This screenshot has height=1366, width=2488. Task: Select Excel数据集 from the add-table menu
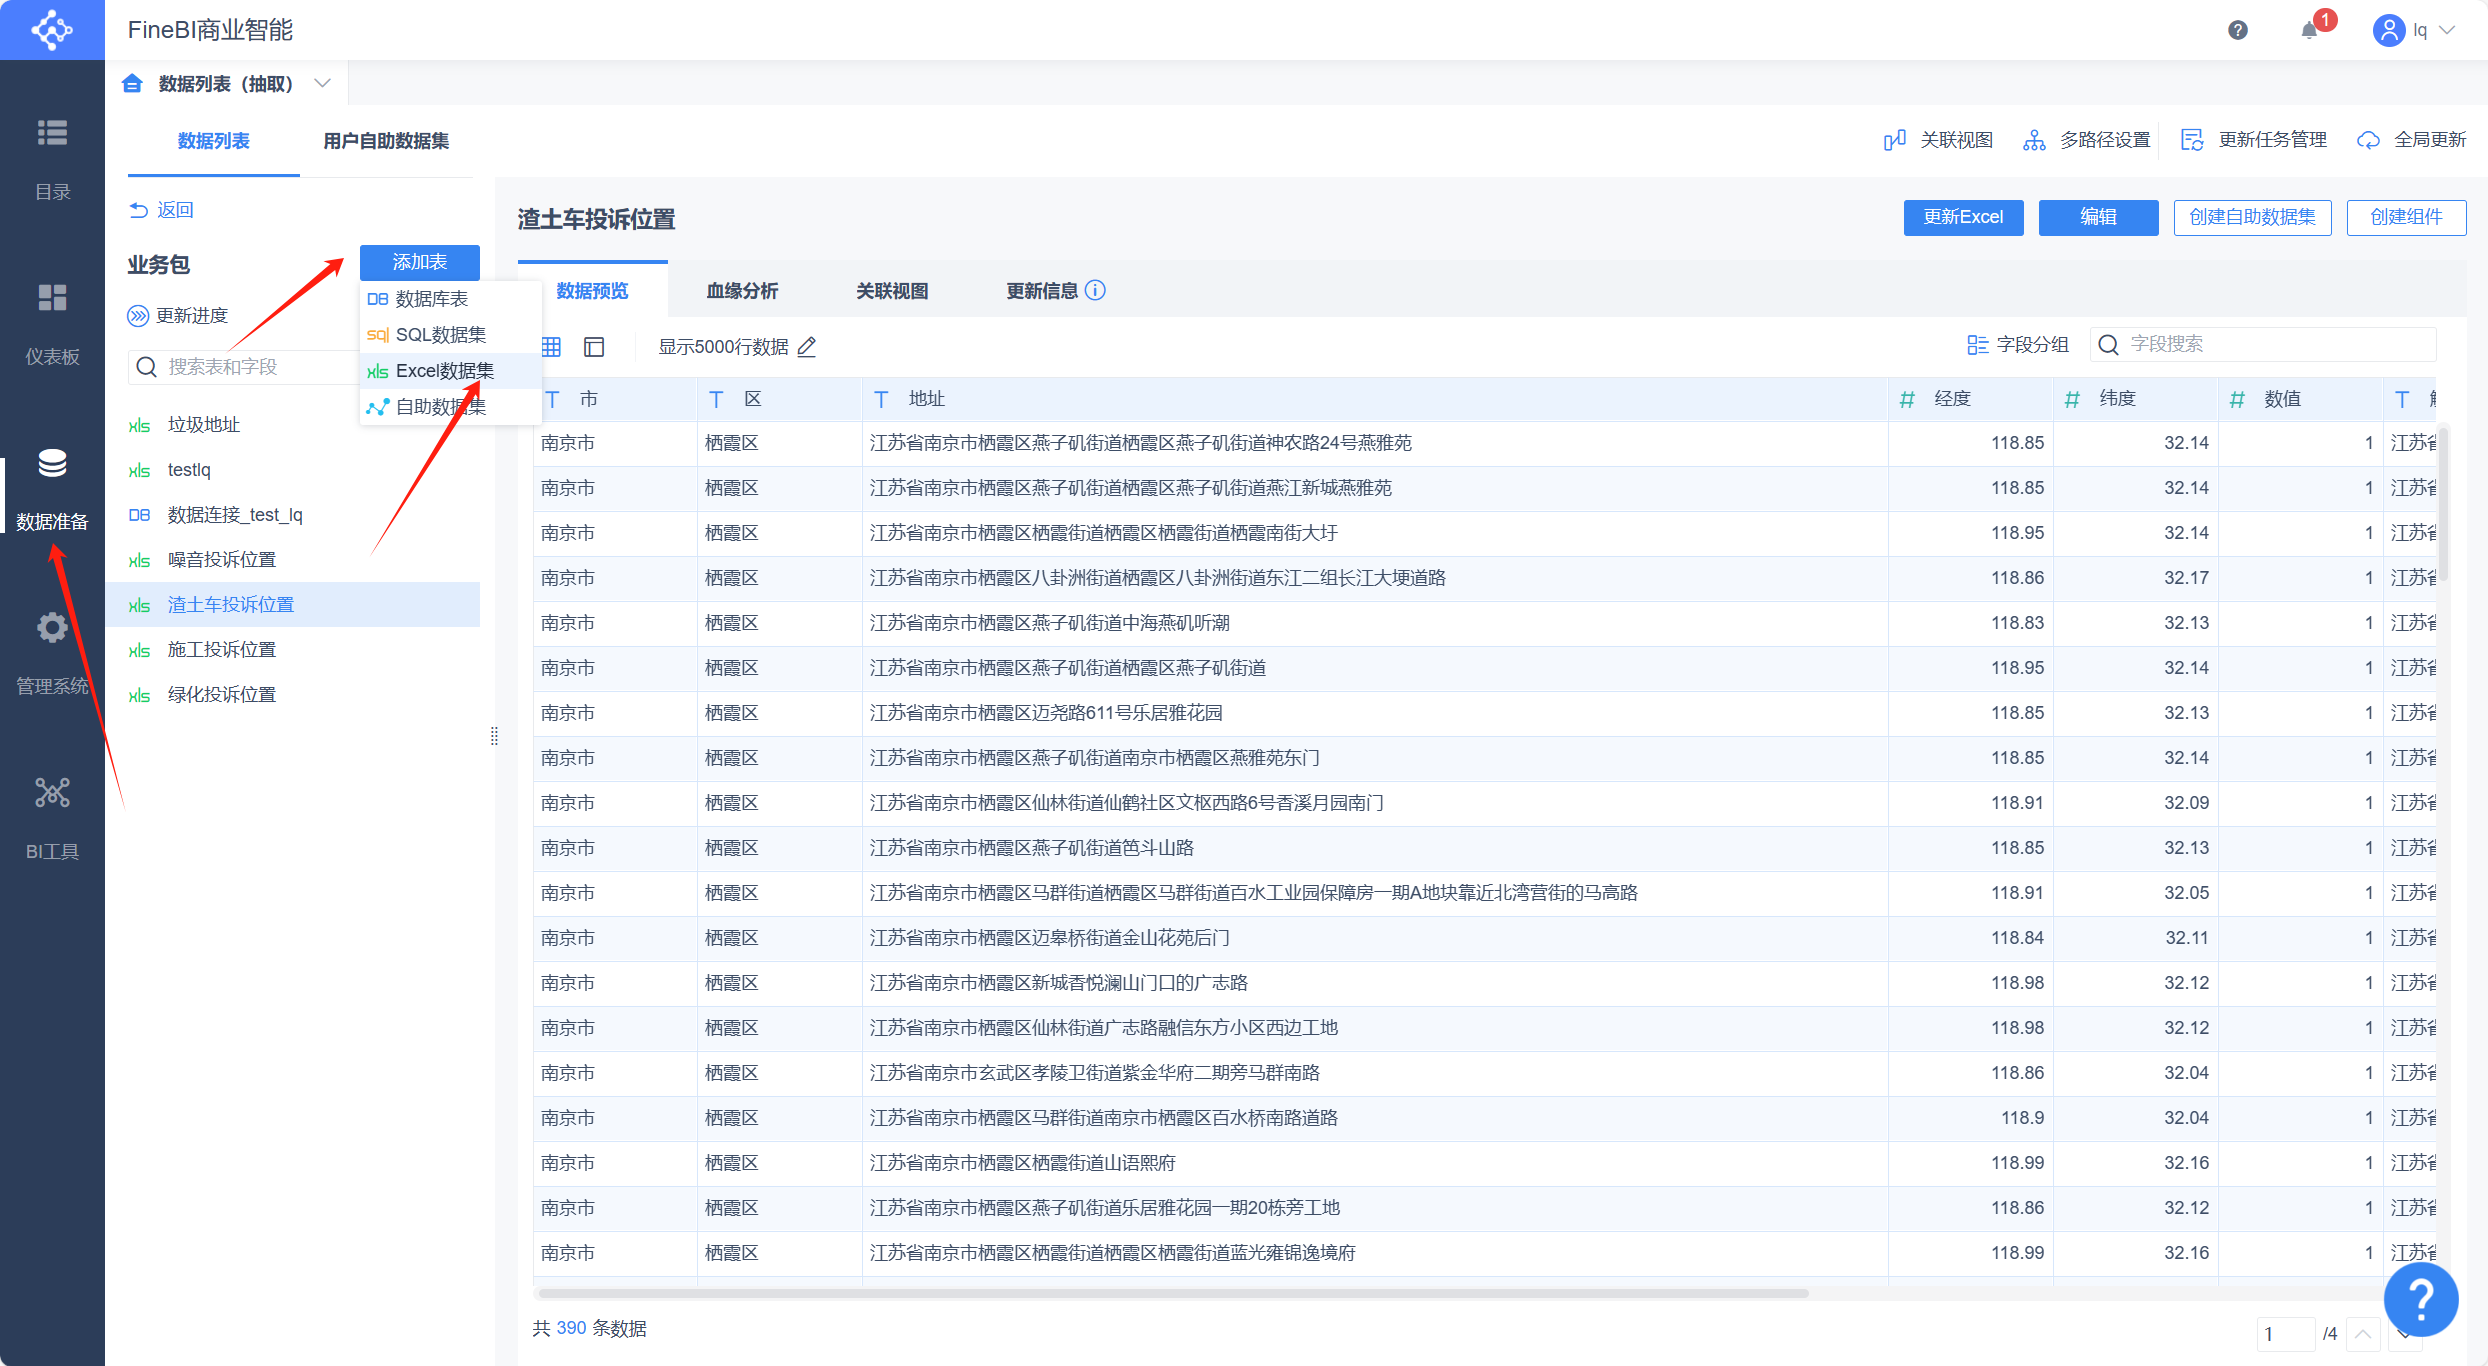coord(444,371)
